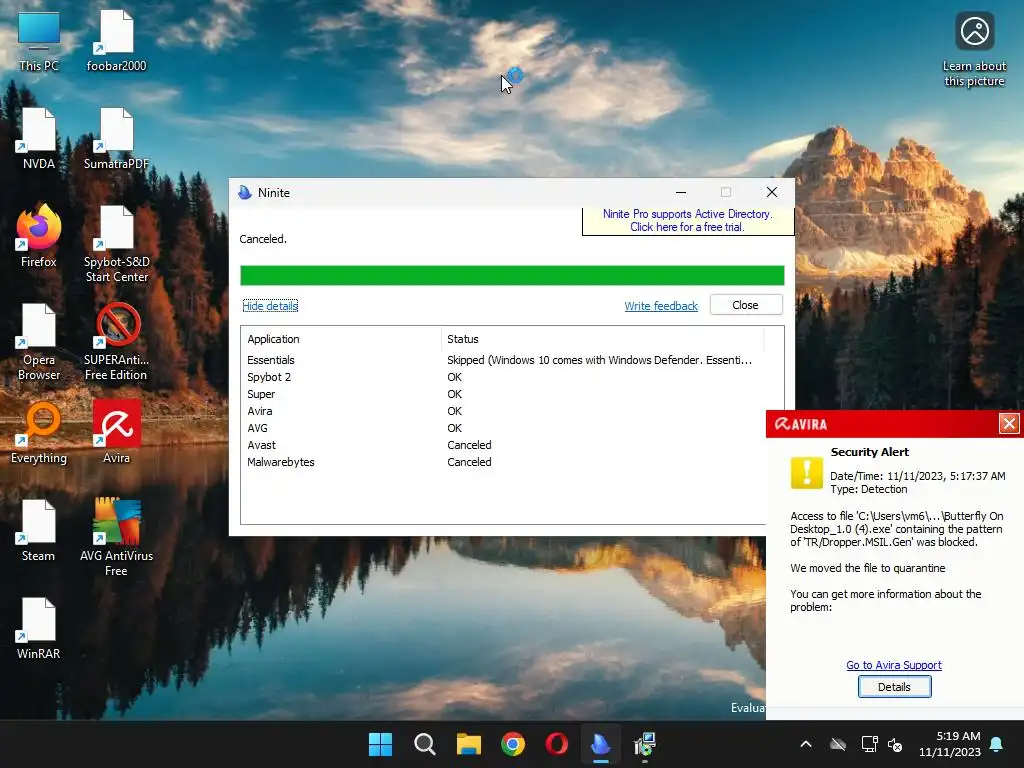
Task: Open the Ninite Pro free trial banner
Action: [x=688, y=221]
